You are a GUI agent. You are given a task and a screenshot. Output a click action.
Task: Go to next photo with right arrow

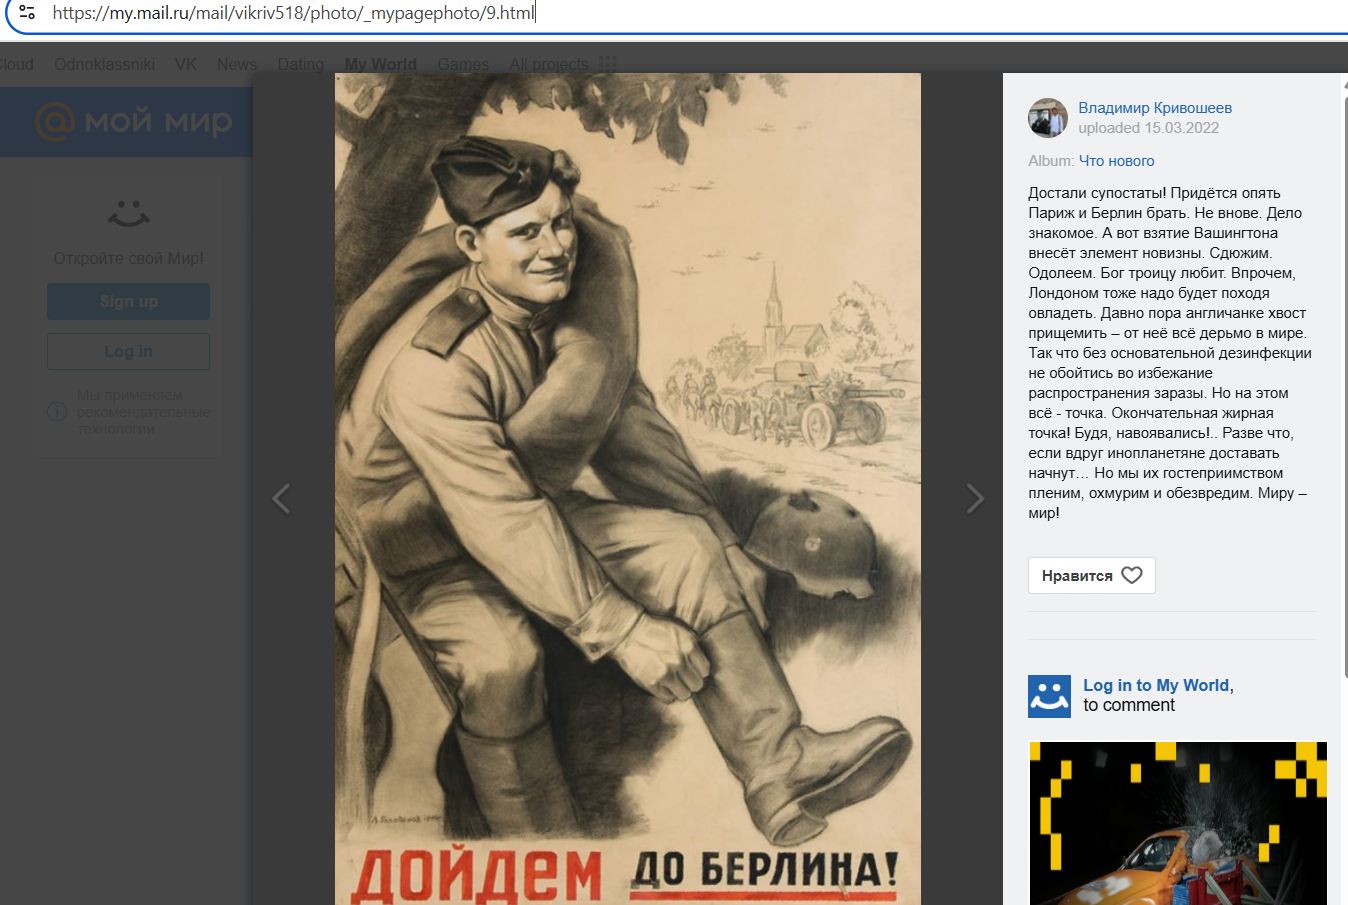click(x=975, y=498)
